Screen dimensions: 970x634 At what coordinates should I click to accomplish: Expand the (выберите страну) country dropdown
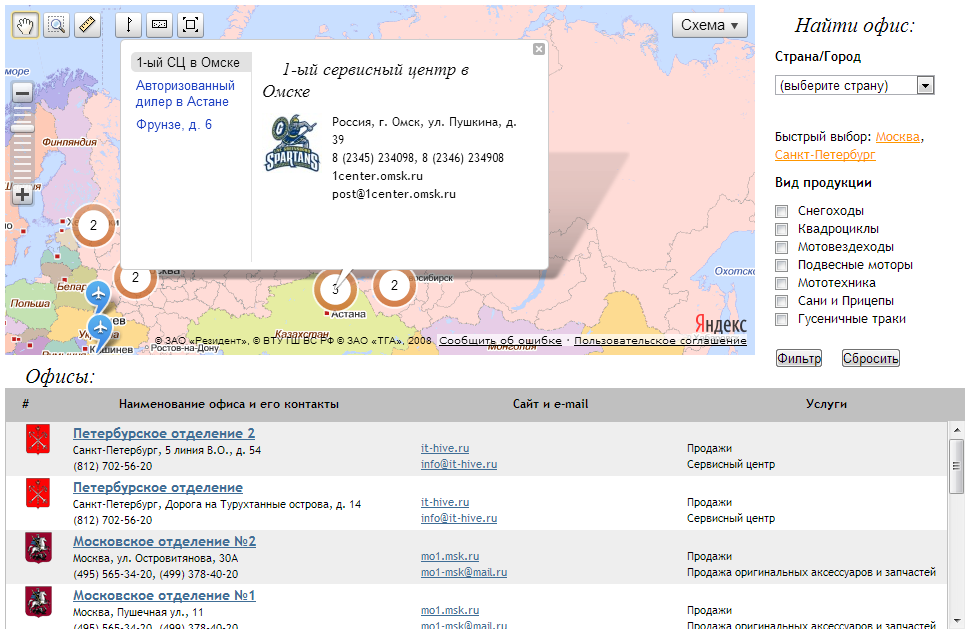(x=854, y=85)
